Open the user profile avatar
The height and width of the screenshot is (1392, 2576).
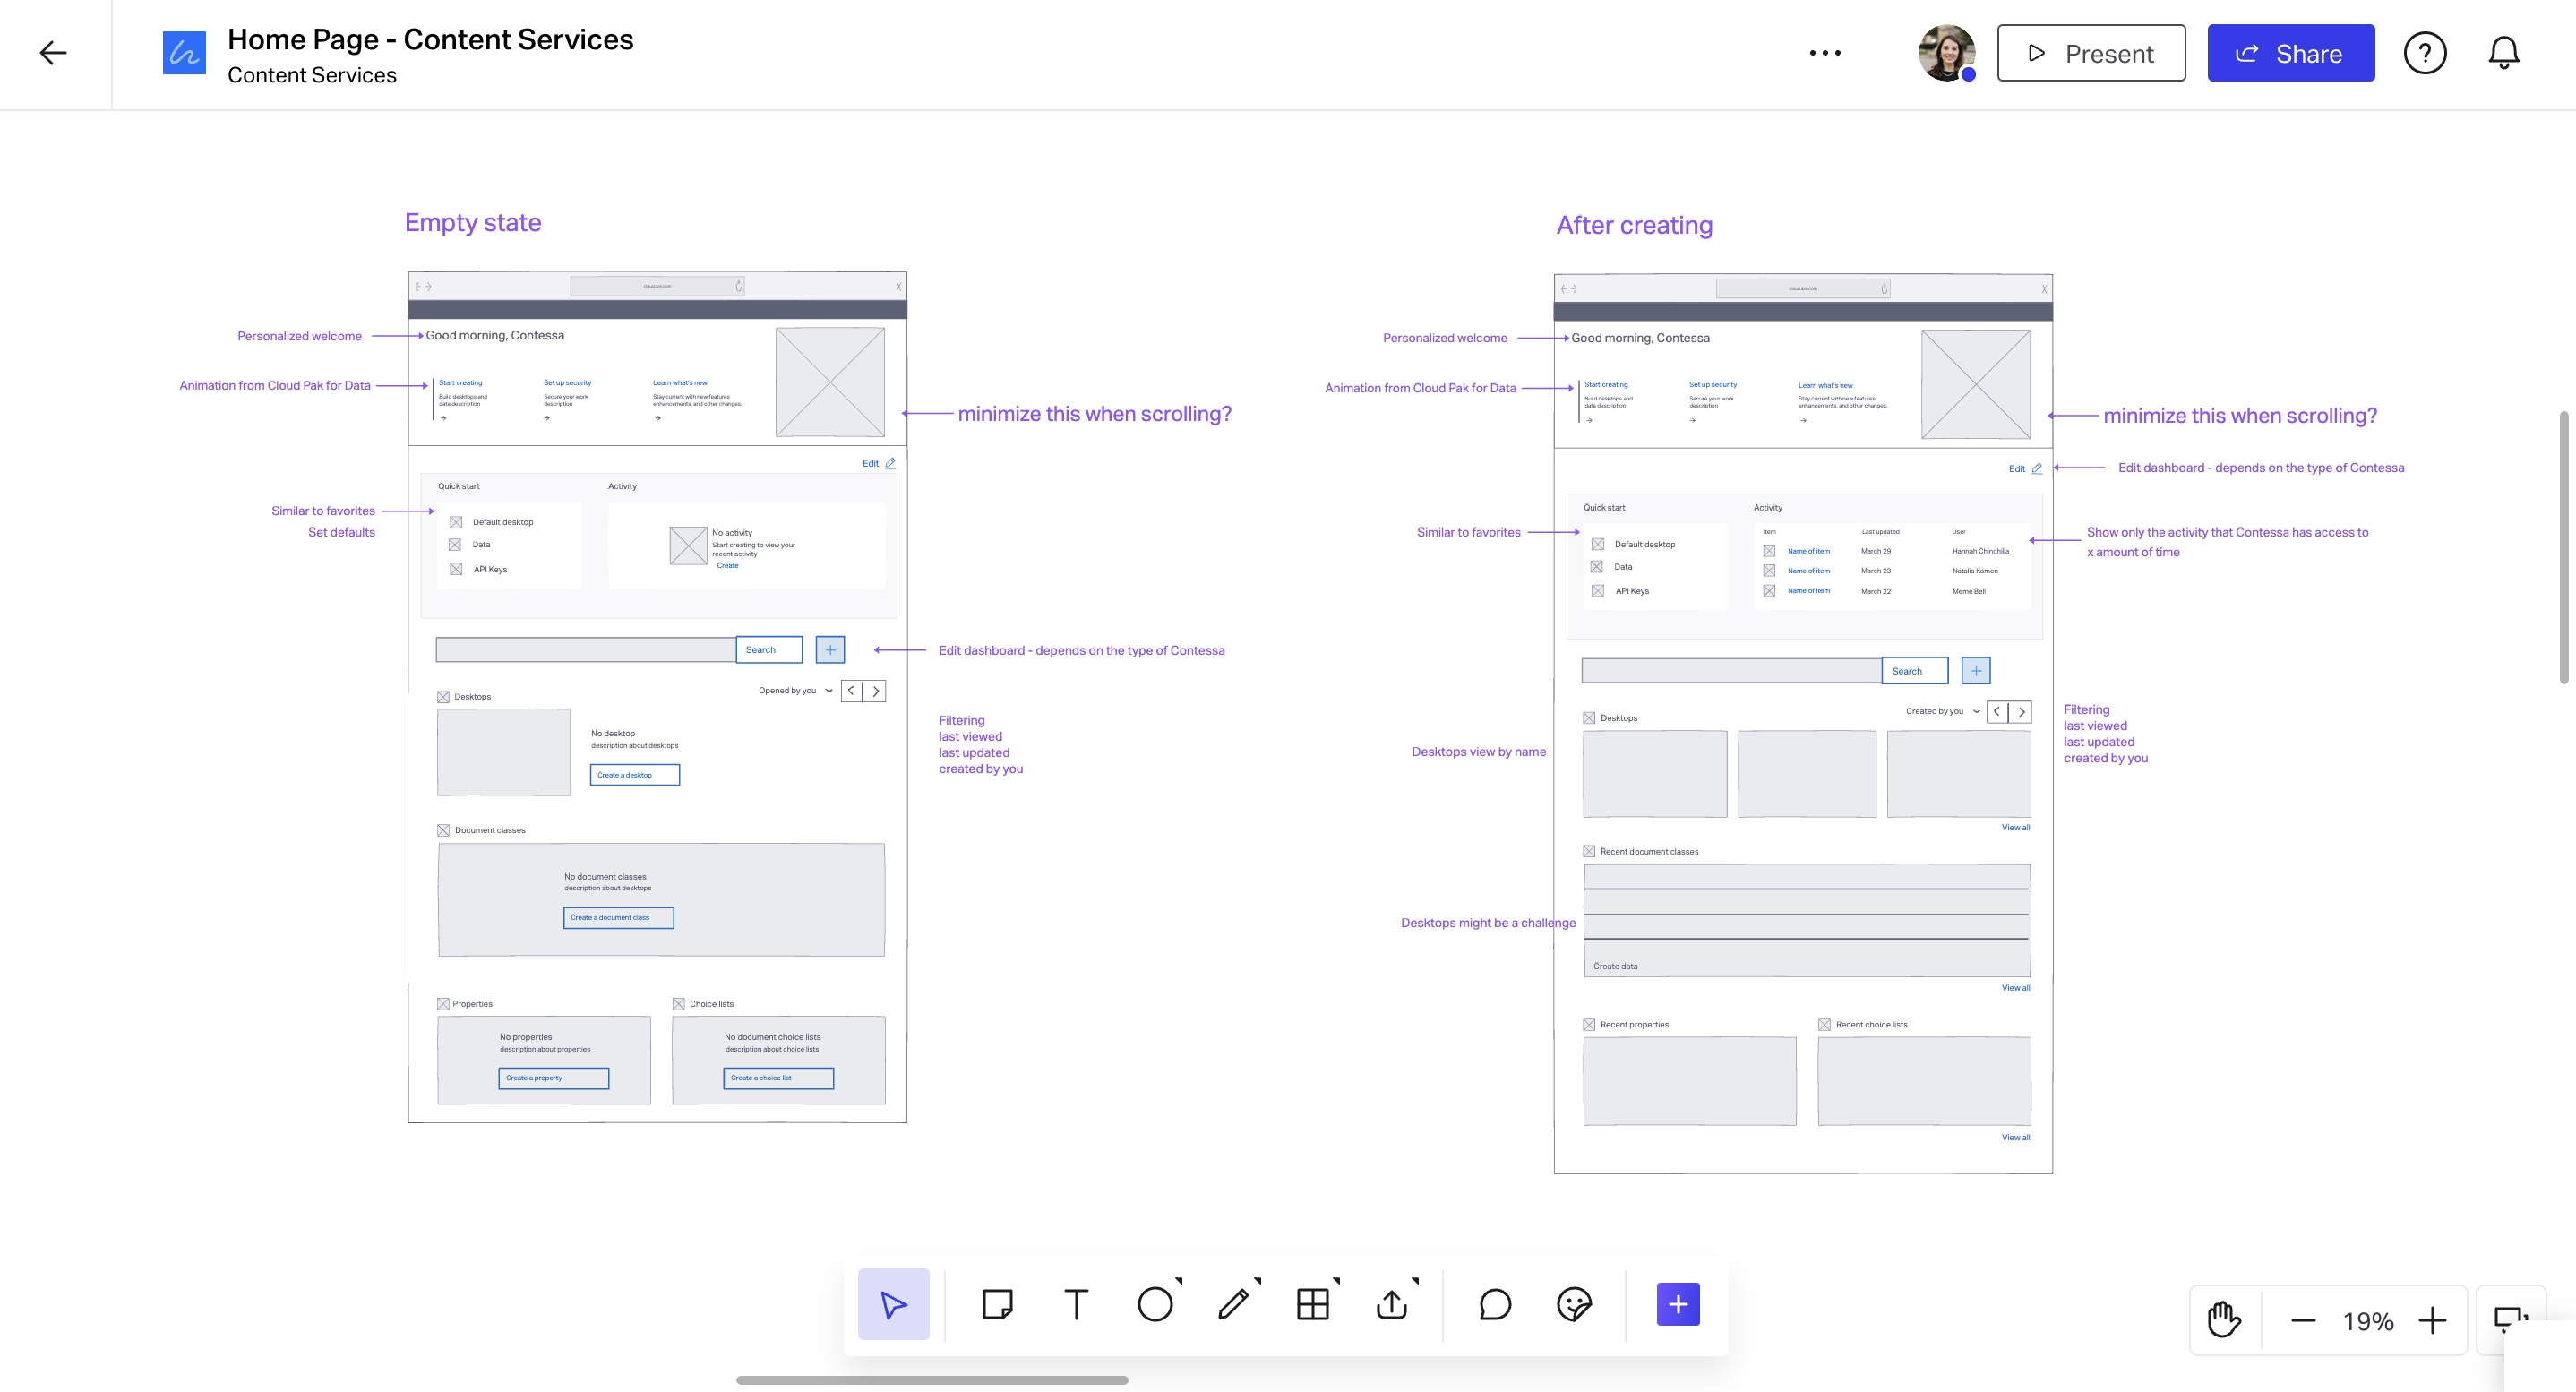[x=1946, y=53]
